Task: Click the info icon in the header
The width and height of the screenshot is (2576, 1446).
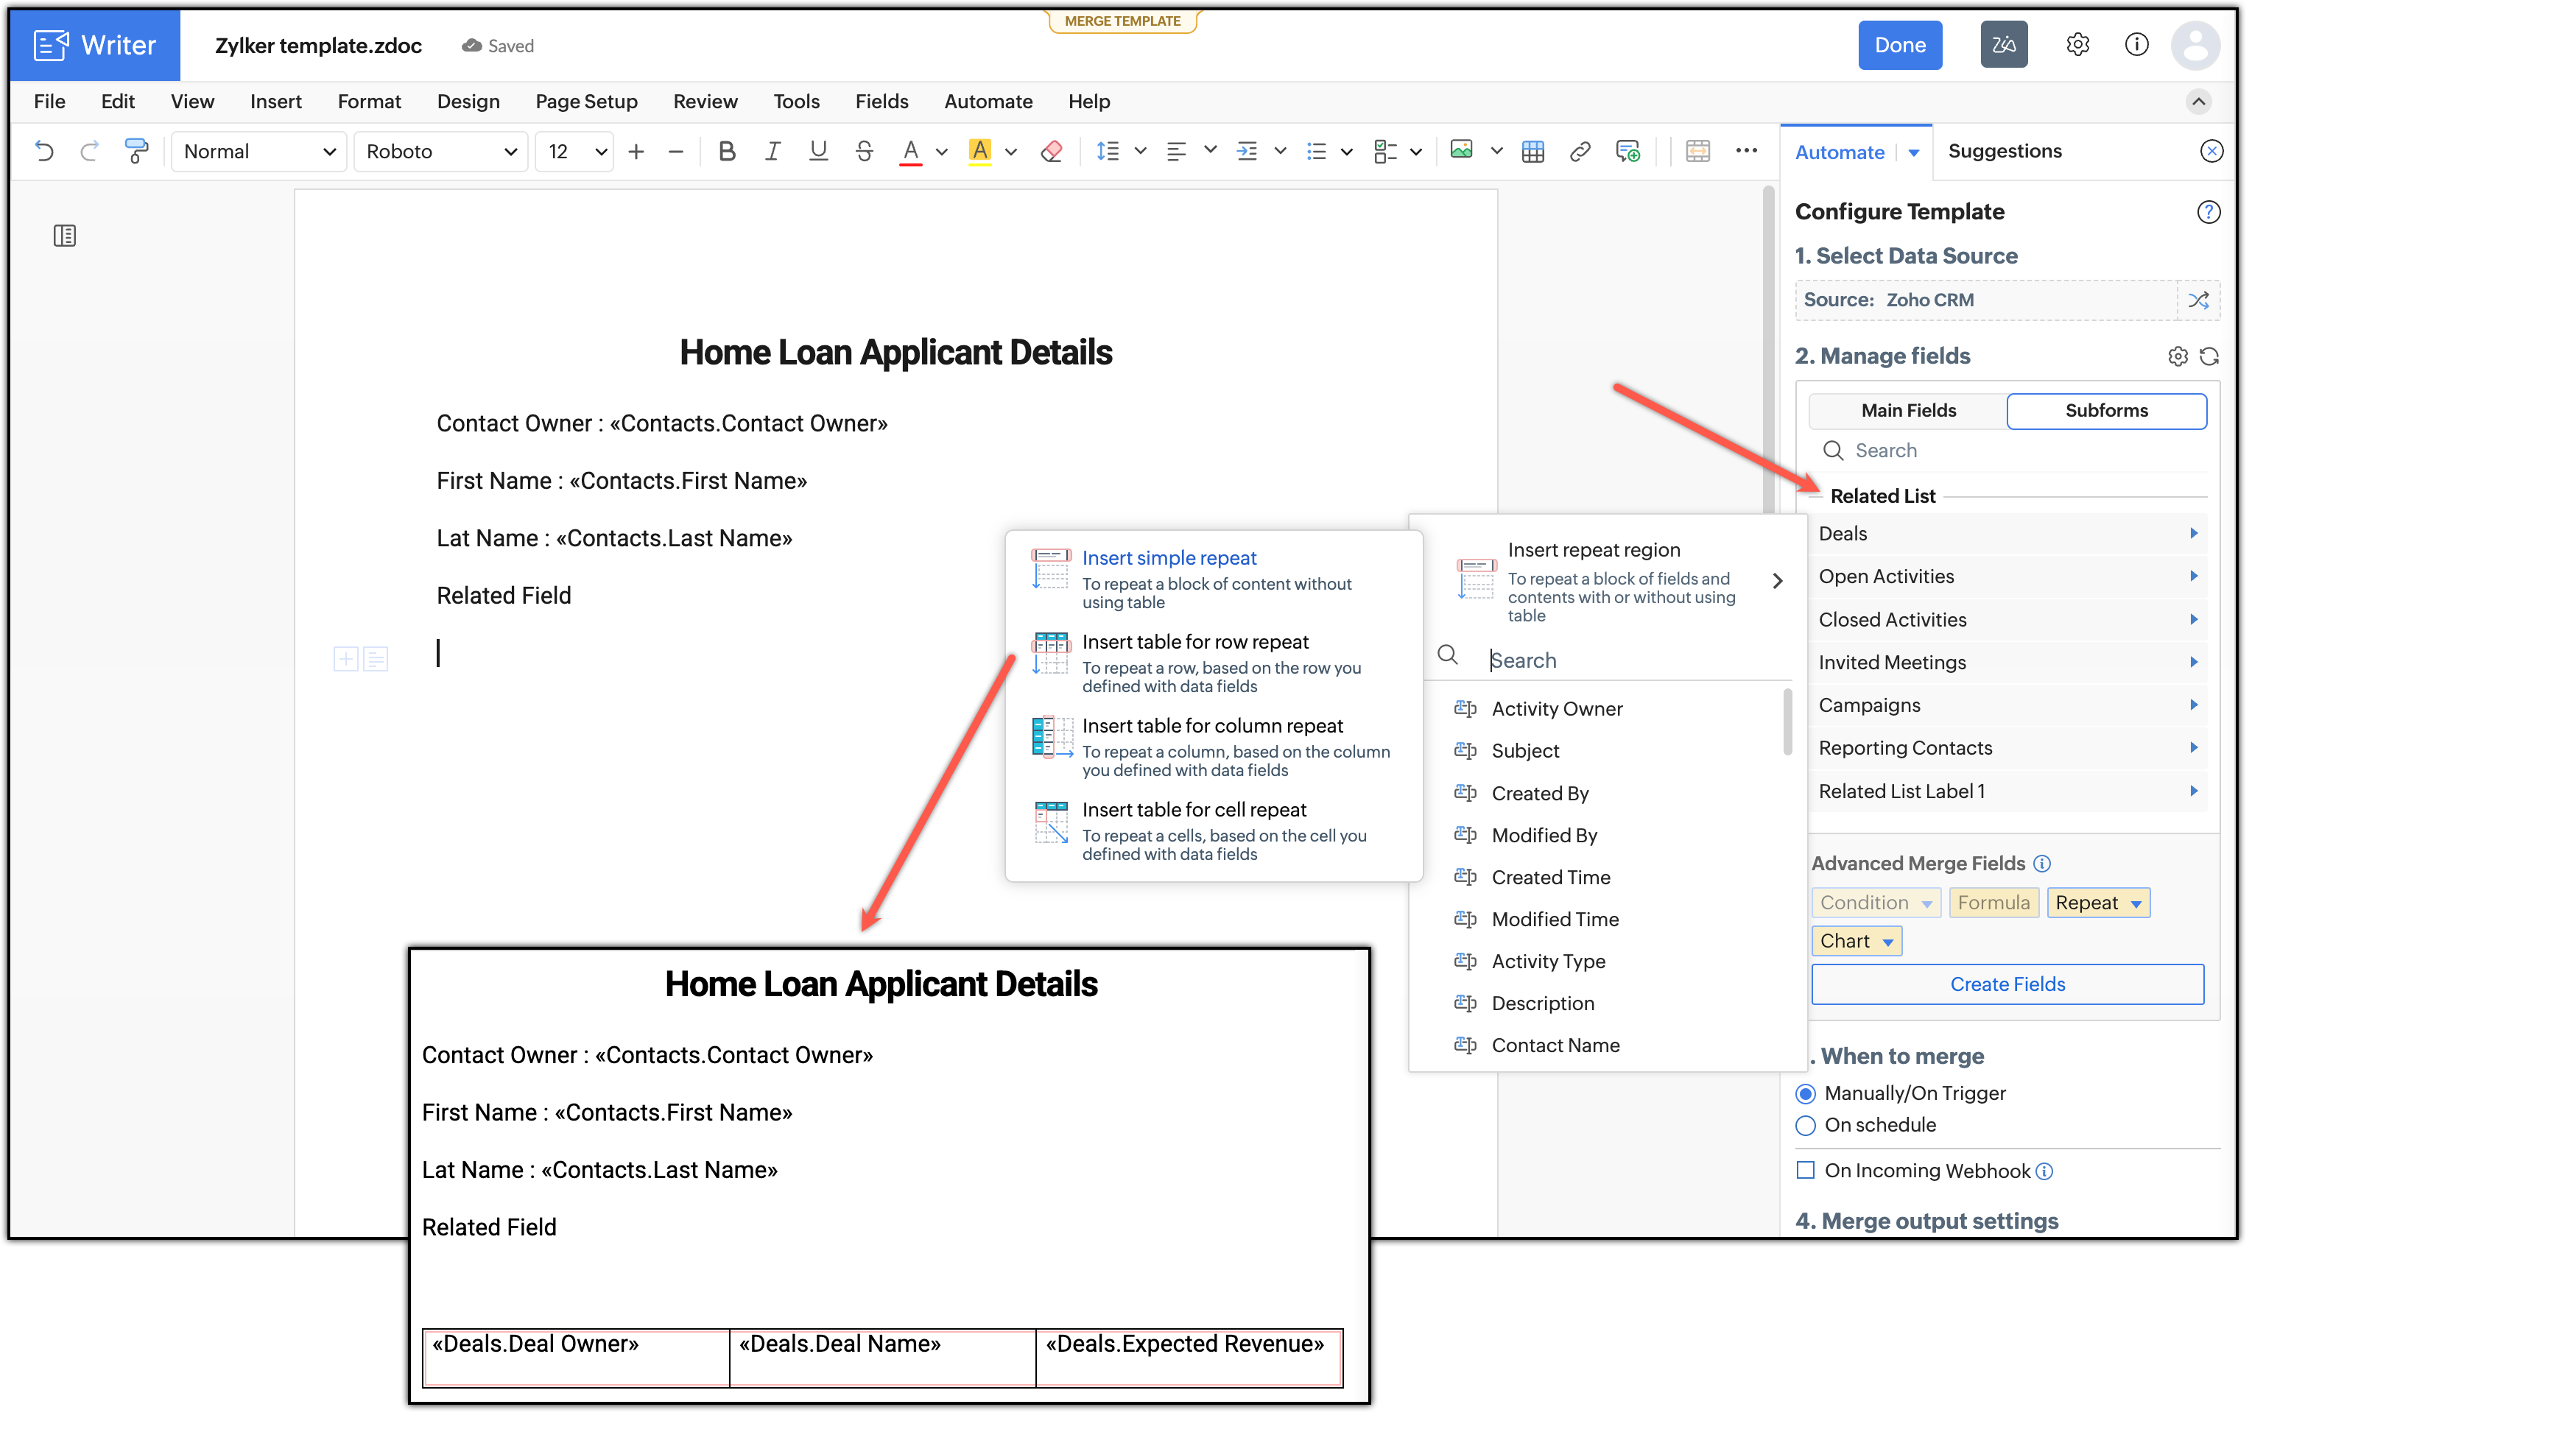Action: coord(2136,44)
